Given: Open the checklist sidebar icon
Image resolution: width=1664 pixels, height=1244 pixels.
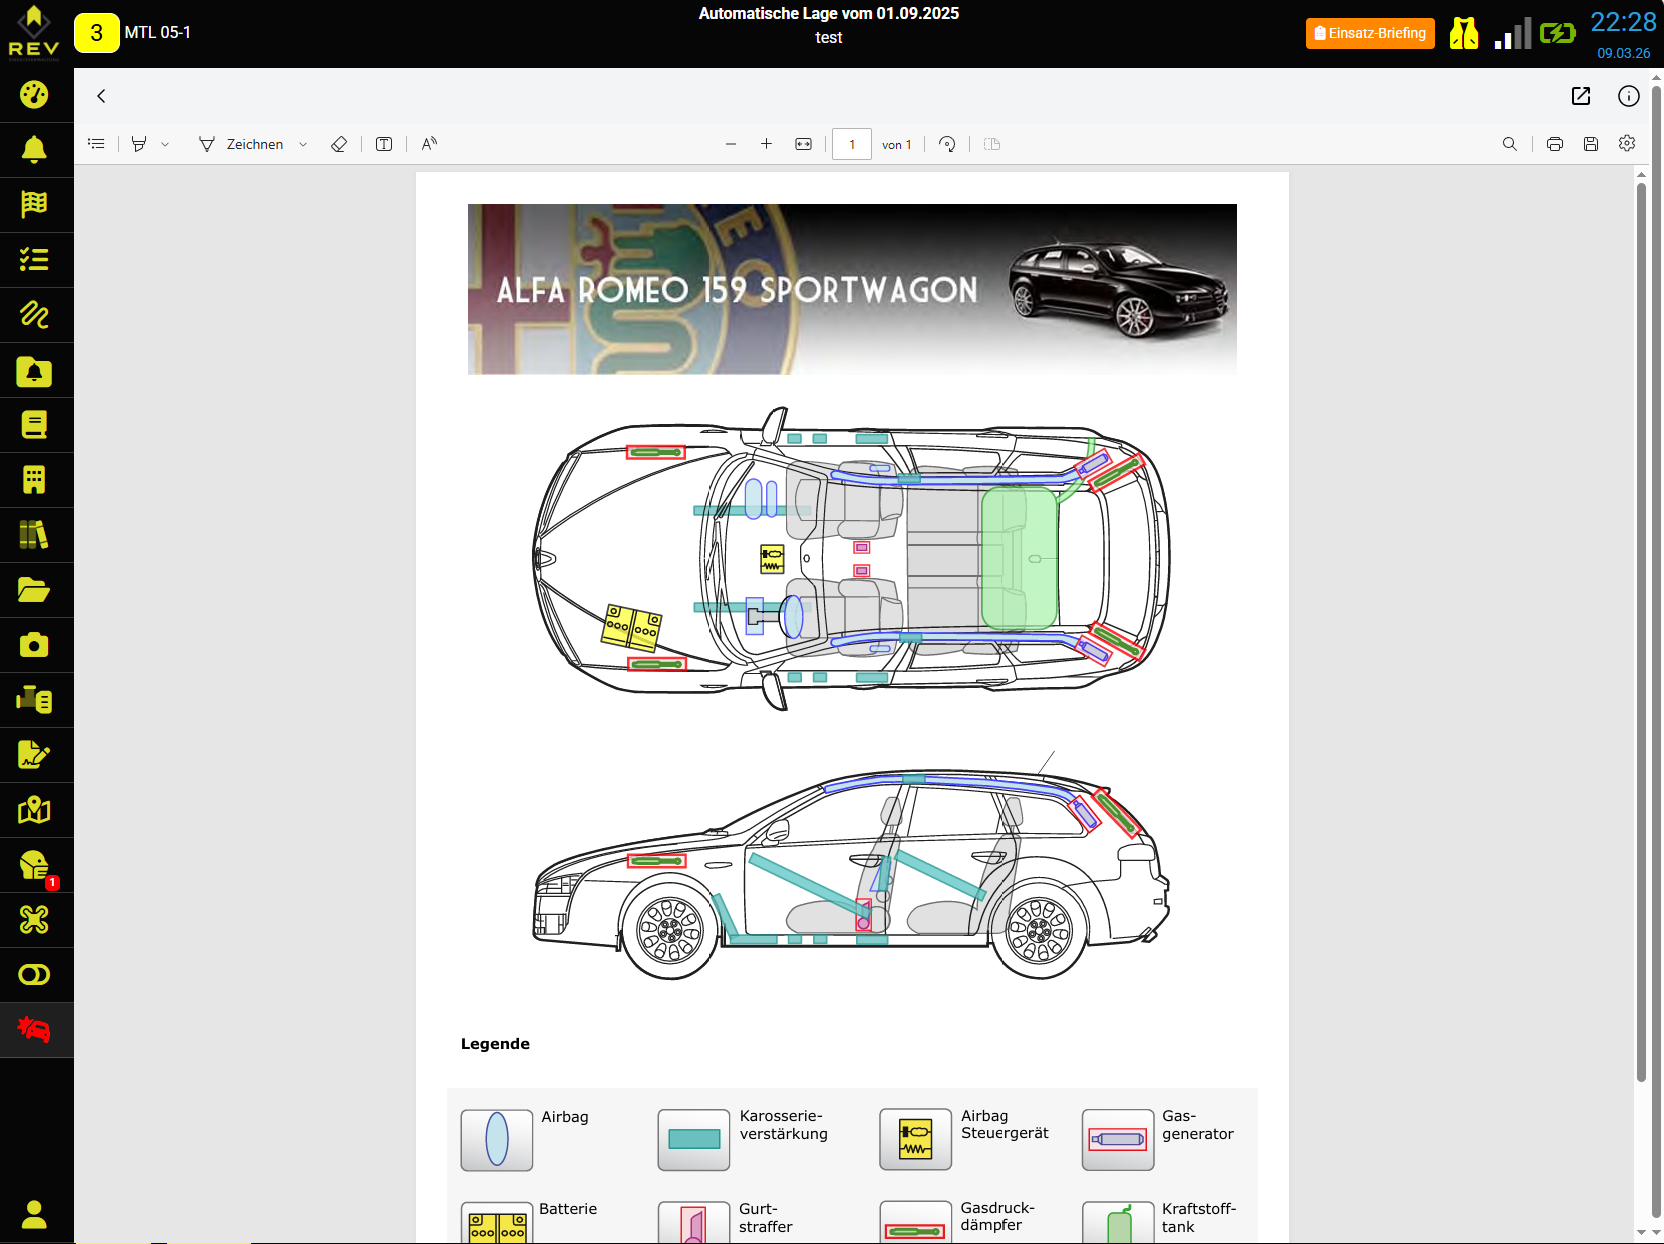Looking at the screenshot, I should point(34,260).
